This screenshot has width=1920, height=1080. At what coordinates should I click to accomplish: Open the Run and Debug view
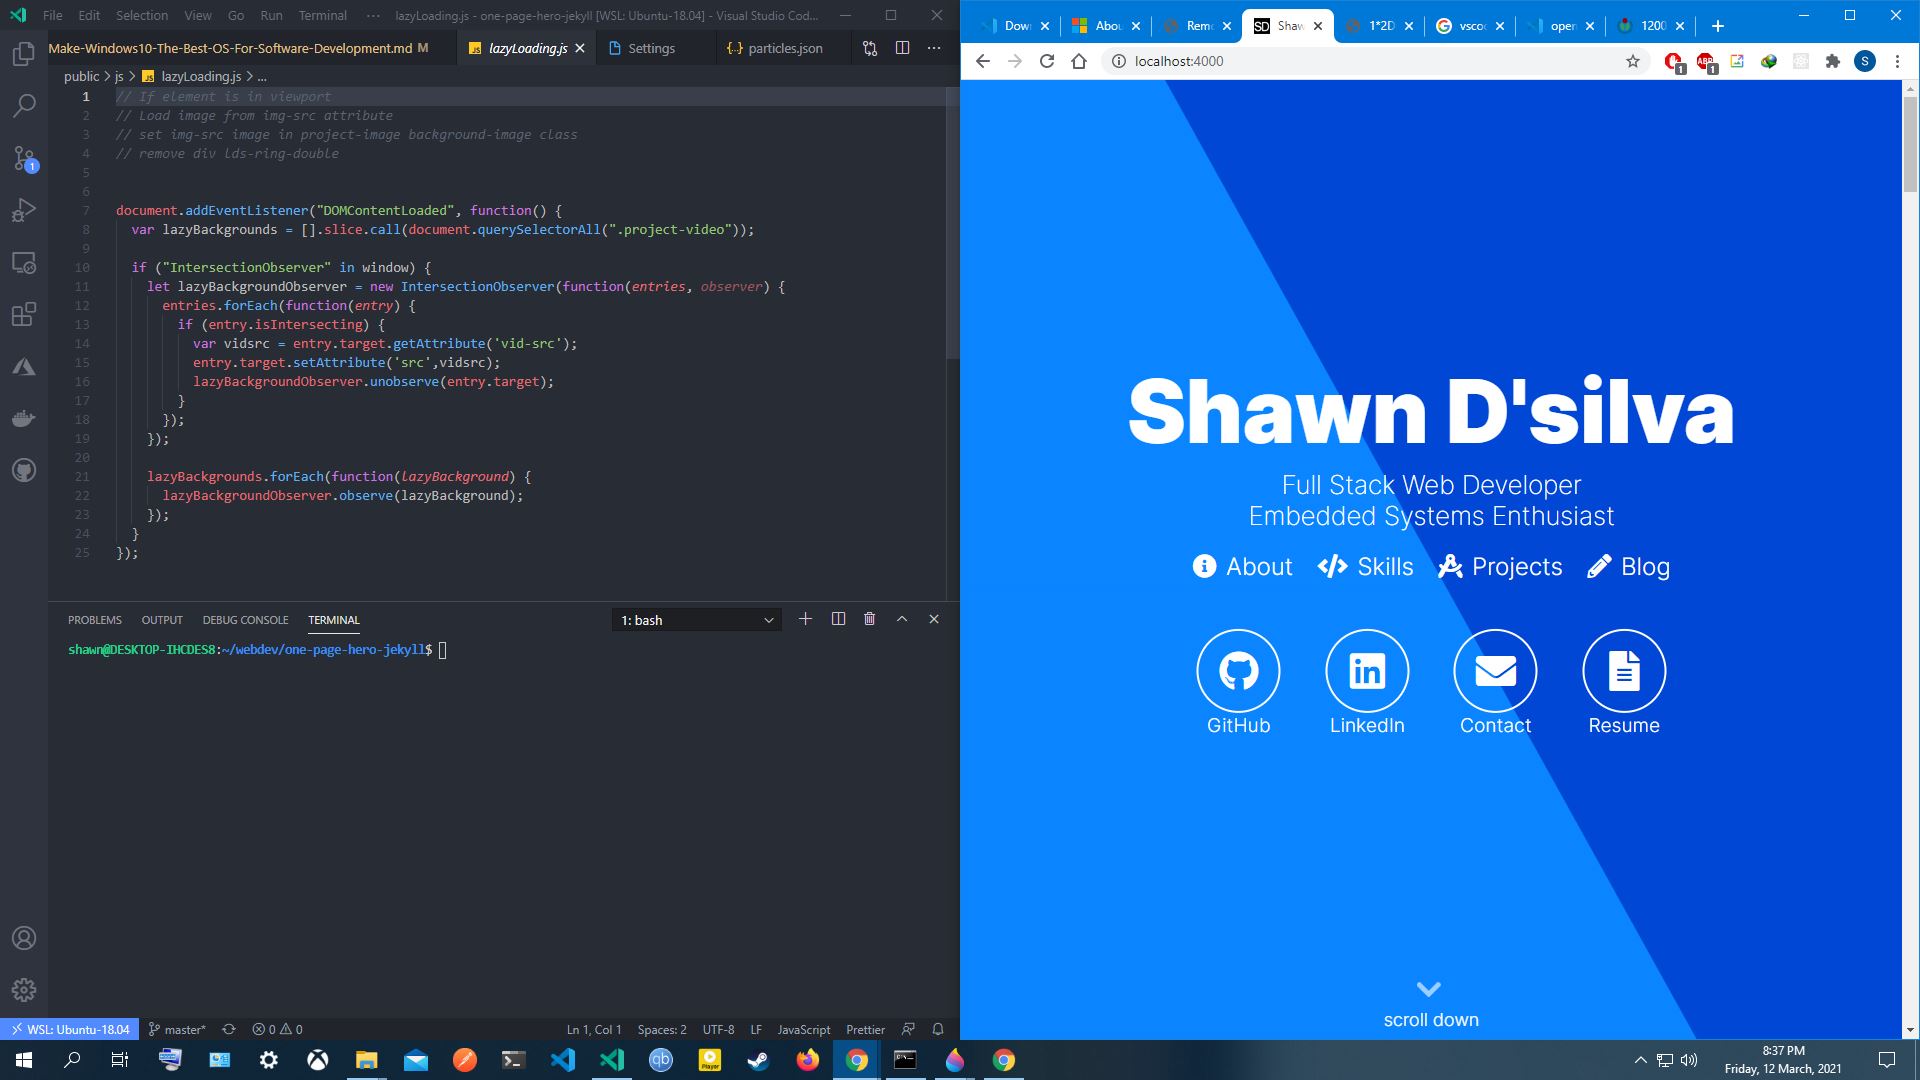coord(24,210)
